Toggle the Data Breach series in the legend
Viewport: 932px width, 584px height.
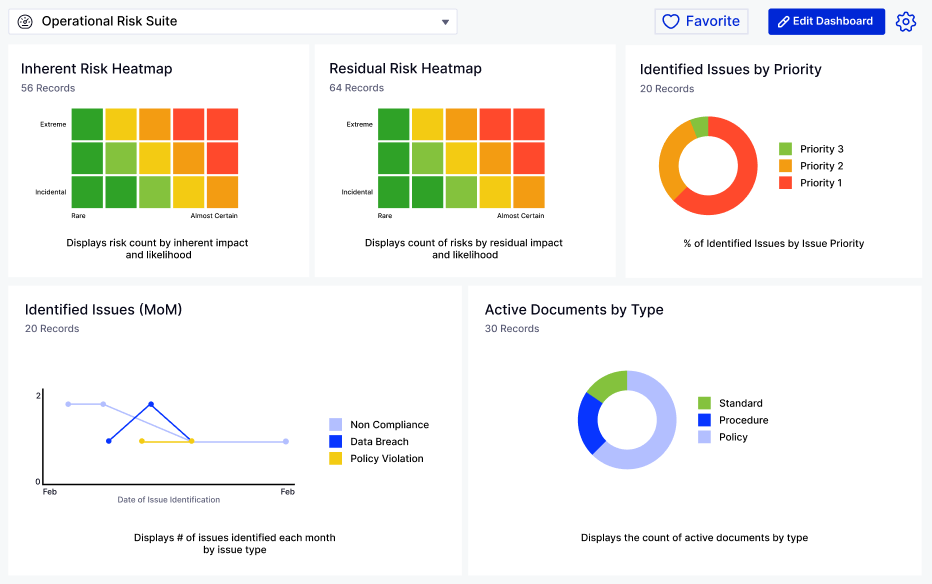381,441
